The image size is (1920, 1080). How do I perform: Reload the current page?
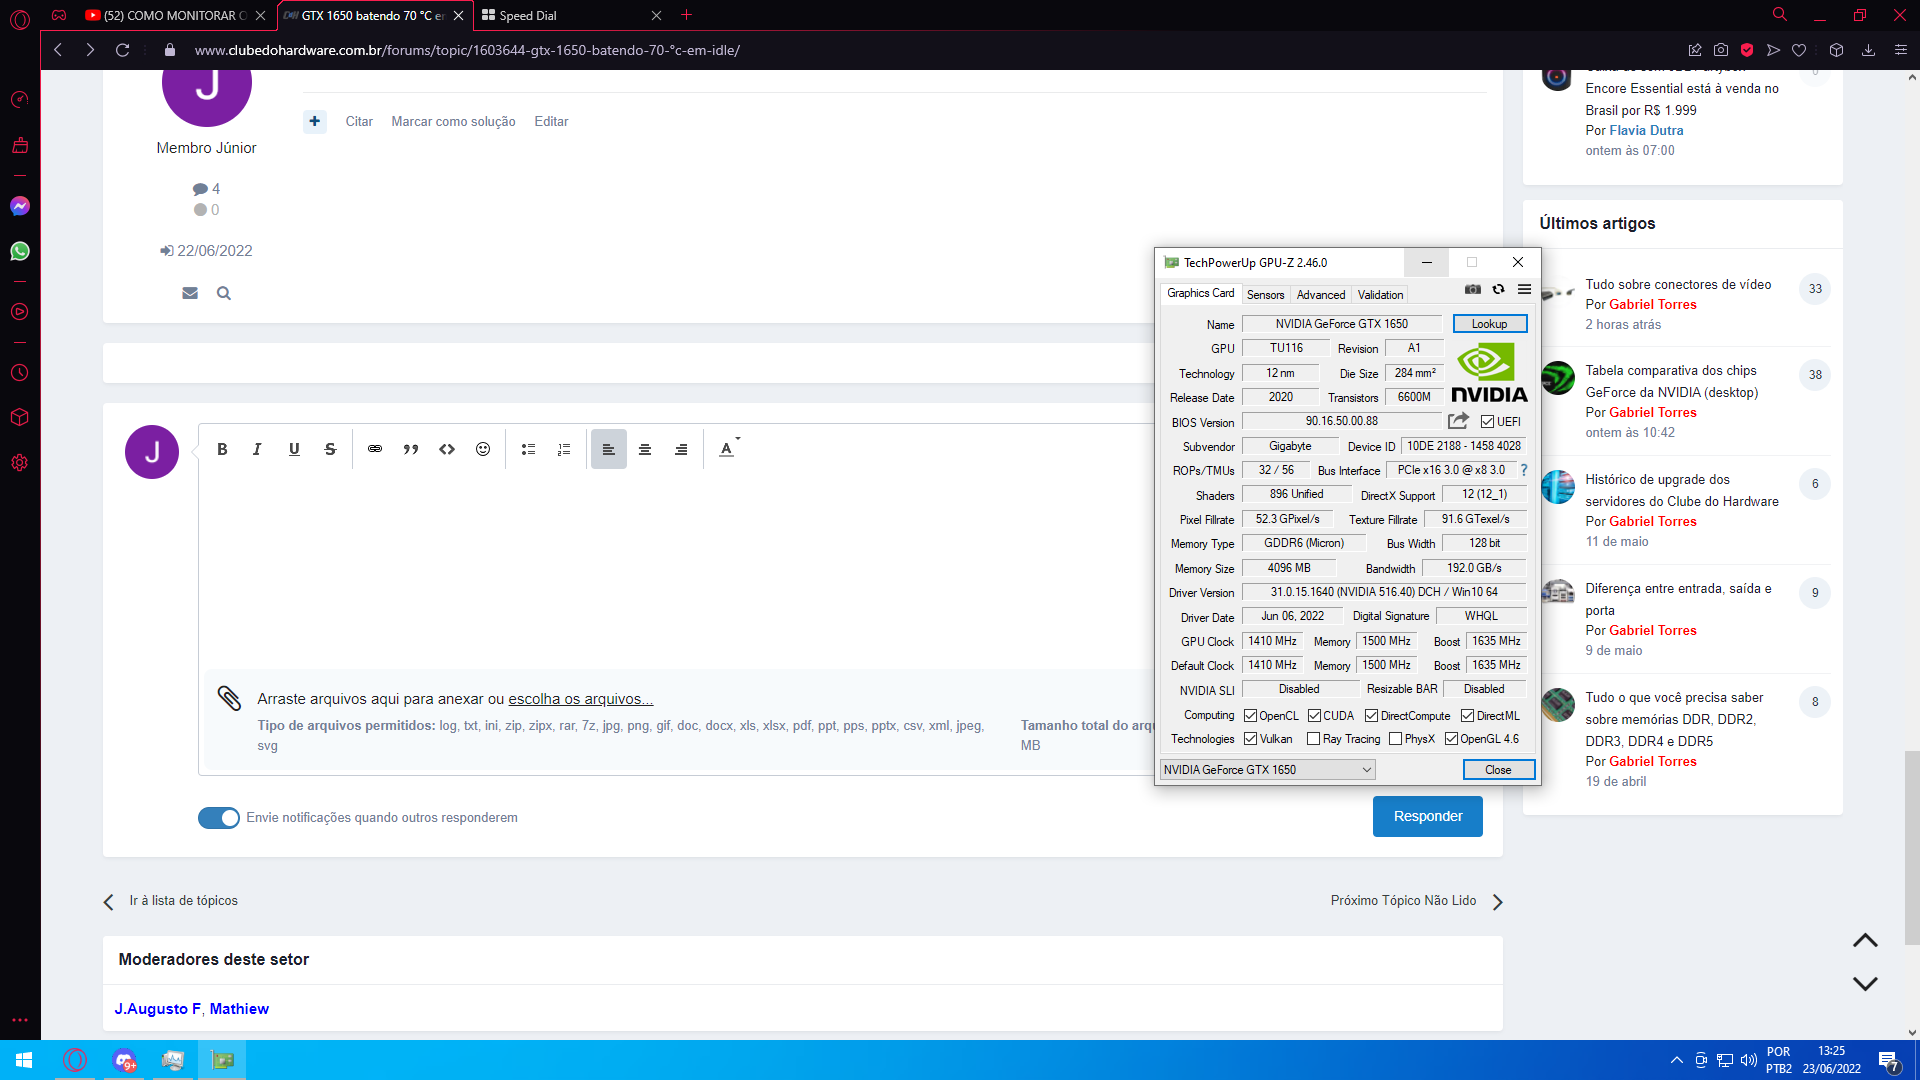click(123, 50)
